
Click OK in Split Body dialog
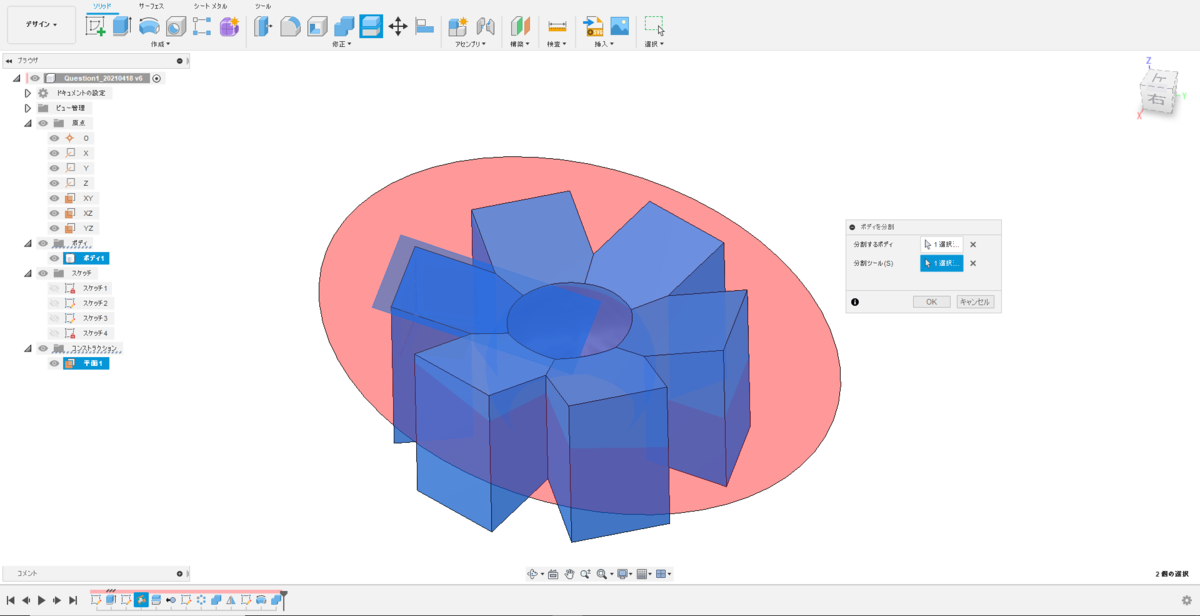pos(932,301)
